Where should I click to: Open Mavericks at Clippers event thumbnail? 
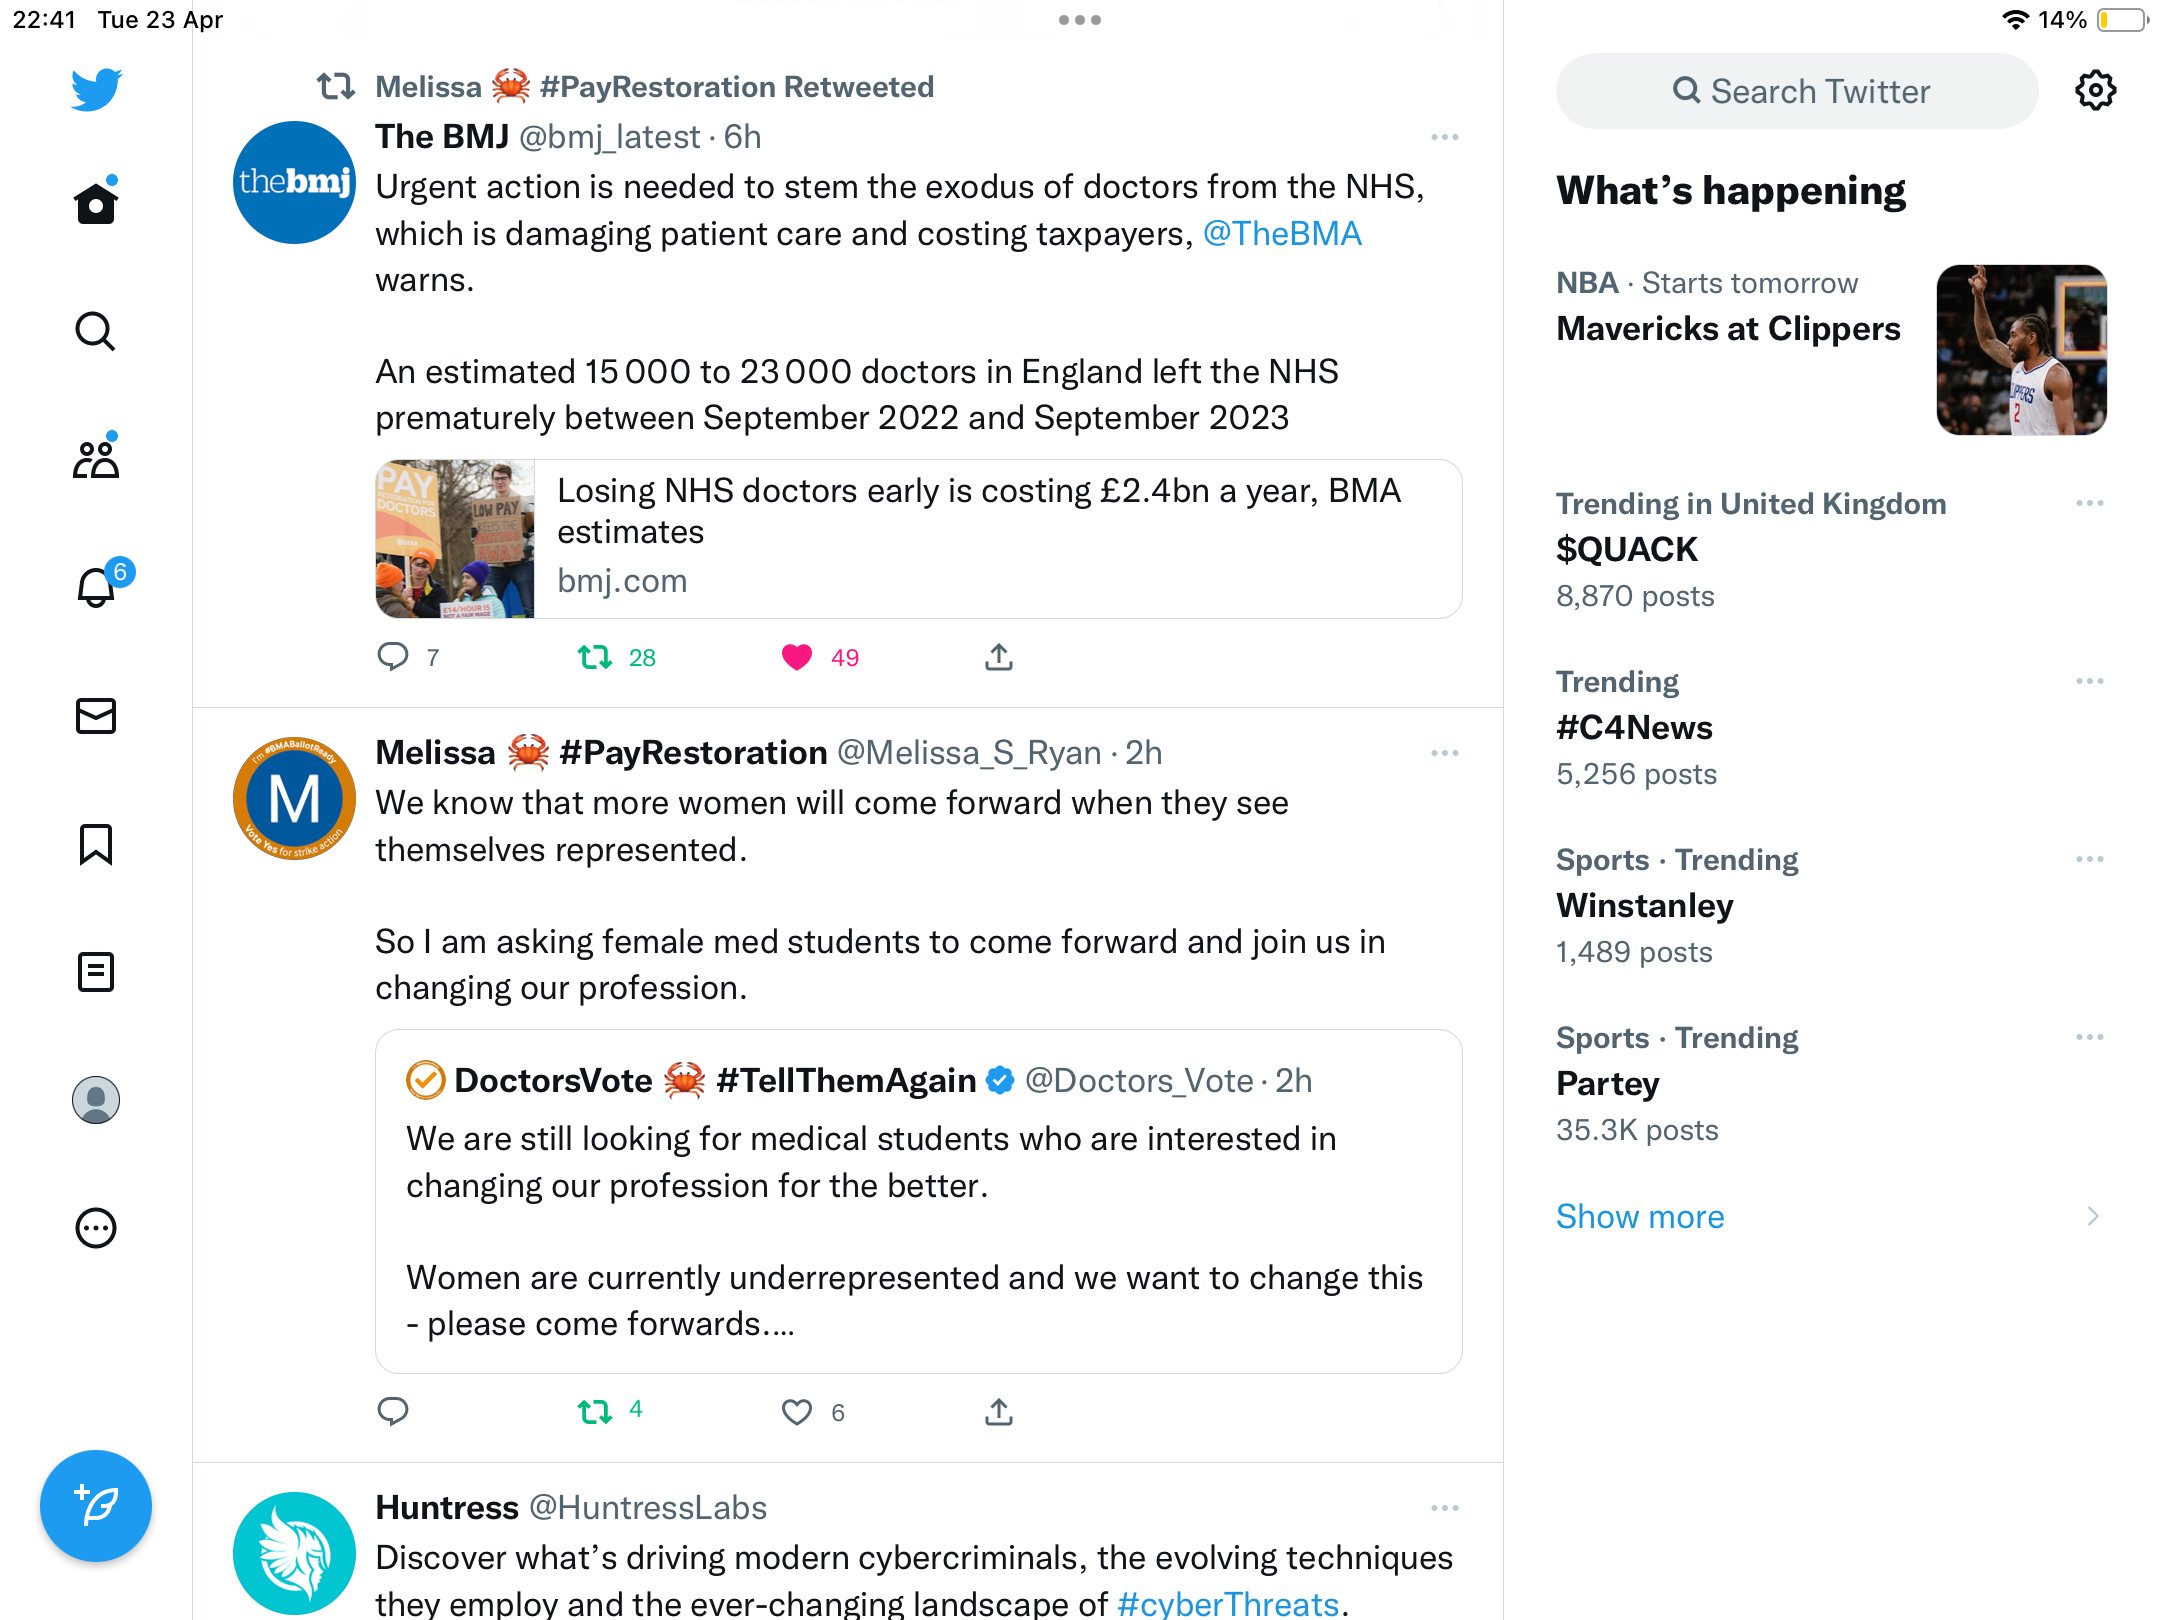click(2022, 350)
